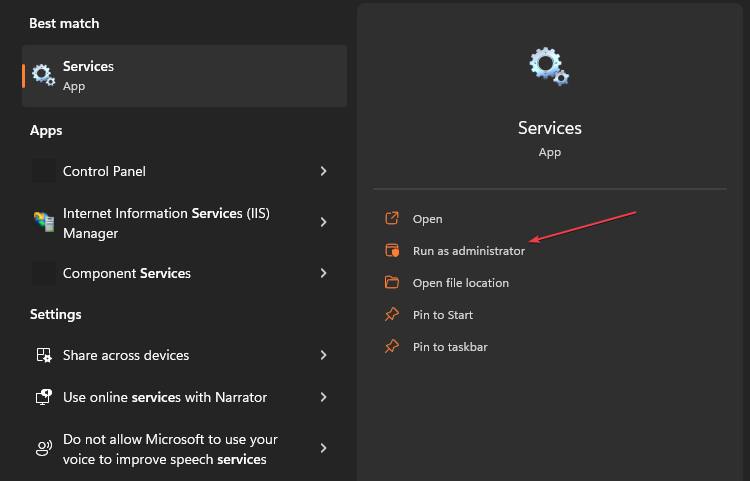
Task: Click the Narrator online services icon
Action: point(44,397)
